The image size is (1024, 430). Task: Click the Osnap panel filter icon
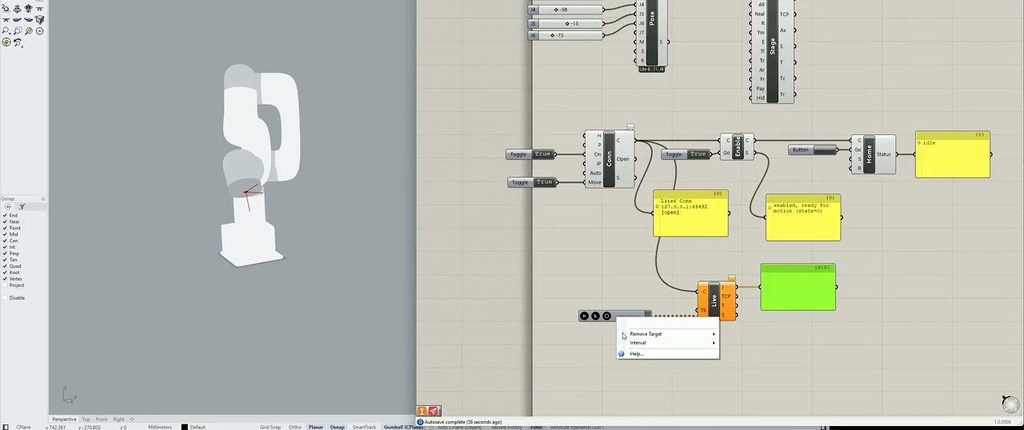tap(20, 207)
